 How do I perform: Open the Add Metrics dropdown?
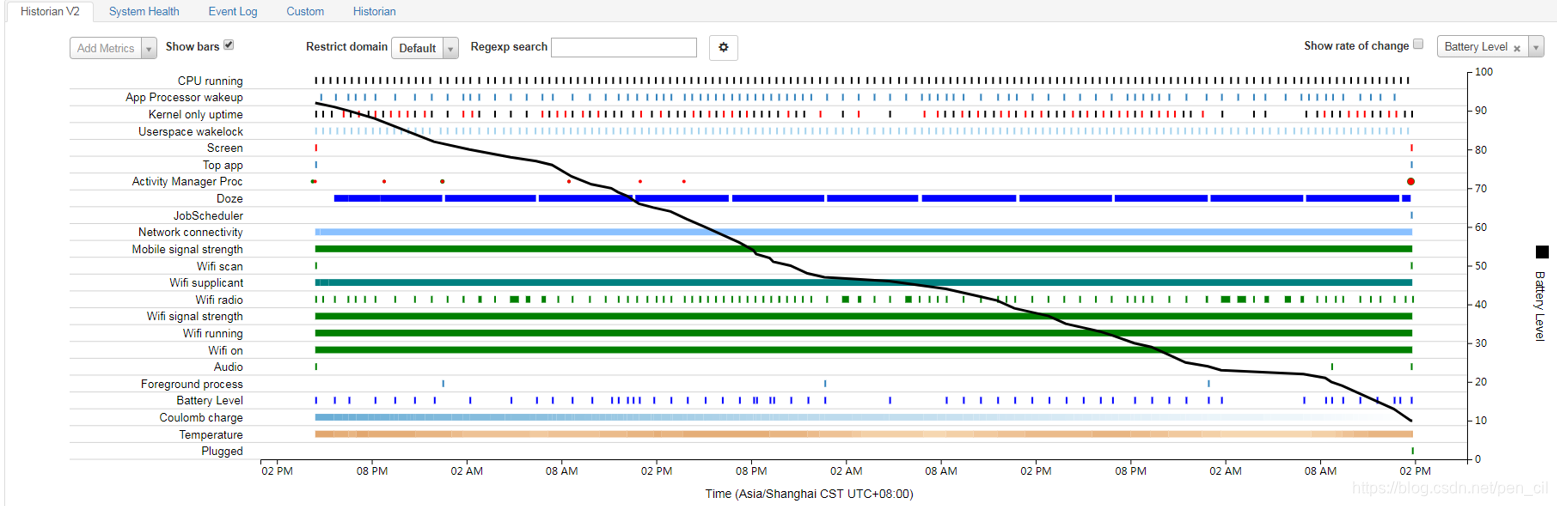(113, 48)
